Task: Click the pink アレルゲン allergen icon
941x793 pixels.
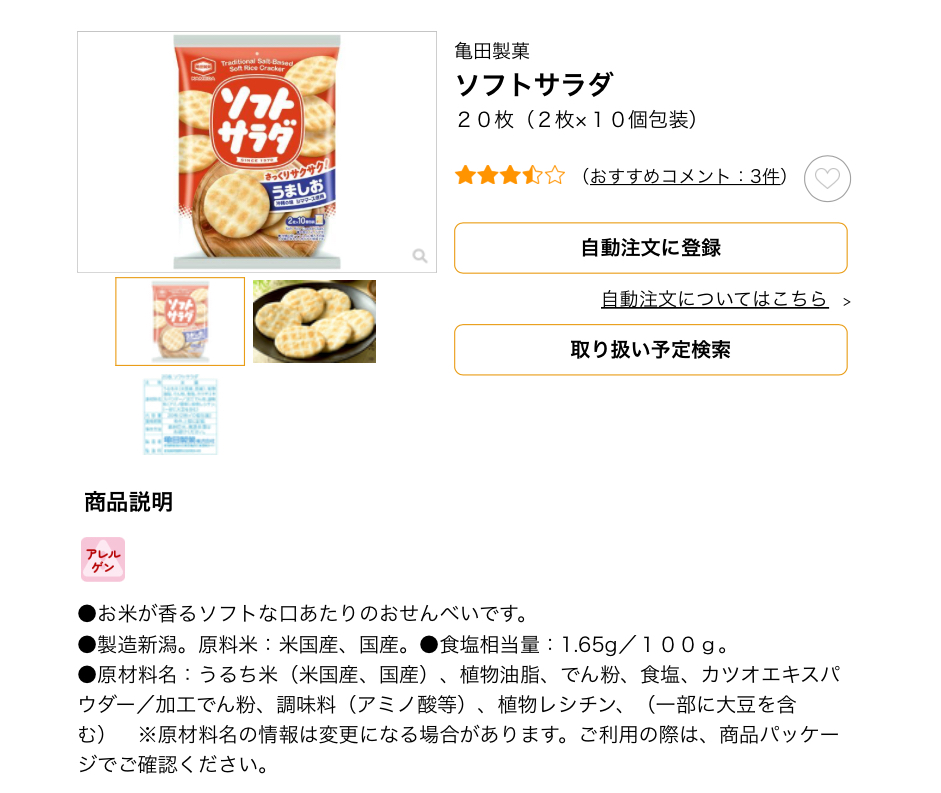Action: point(102,559)
